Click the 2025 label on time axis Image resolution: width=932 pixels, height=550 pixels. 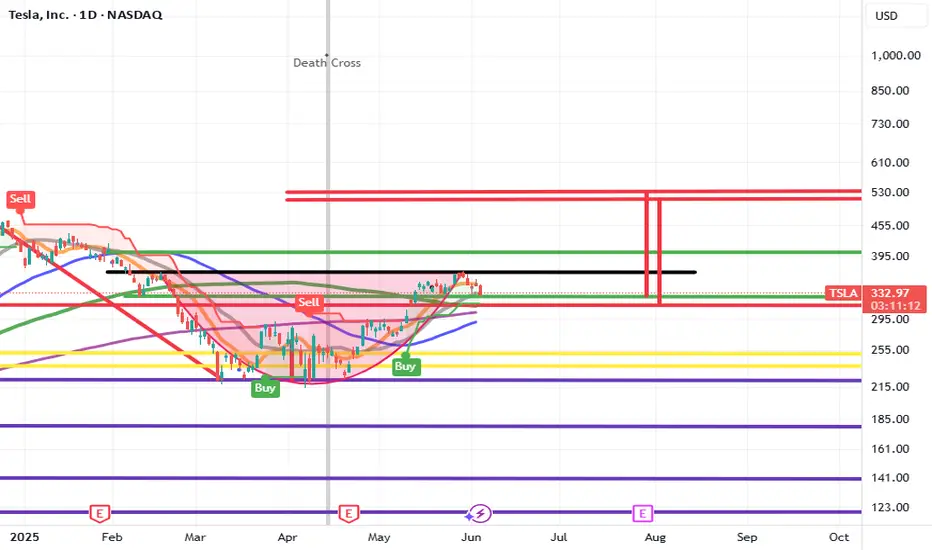click(24, 538)
